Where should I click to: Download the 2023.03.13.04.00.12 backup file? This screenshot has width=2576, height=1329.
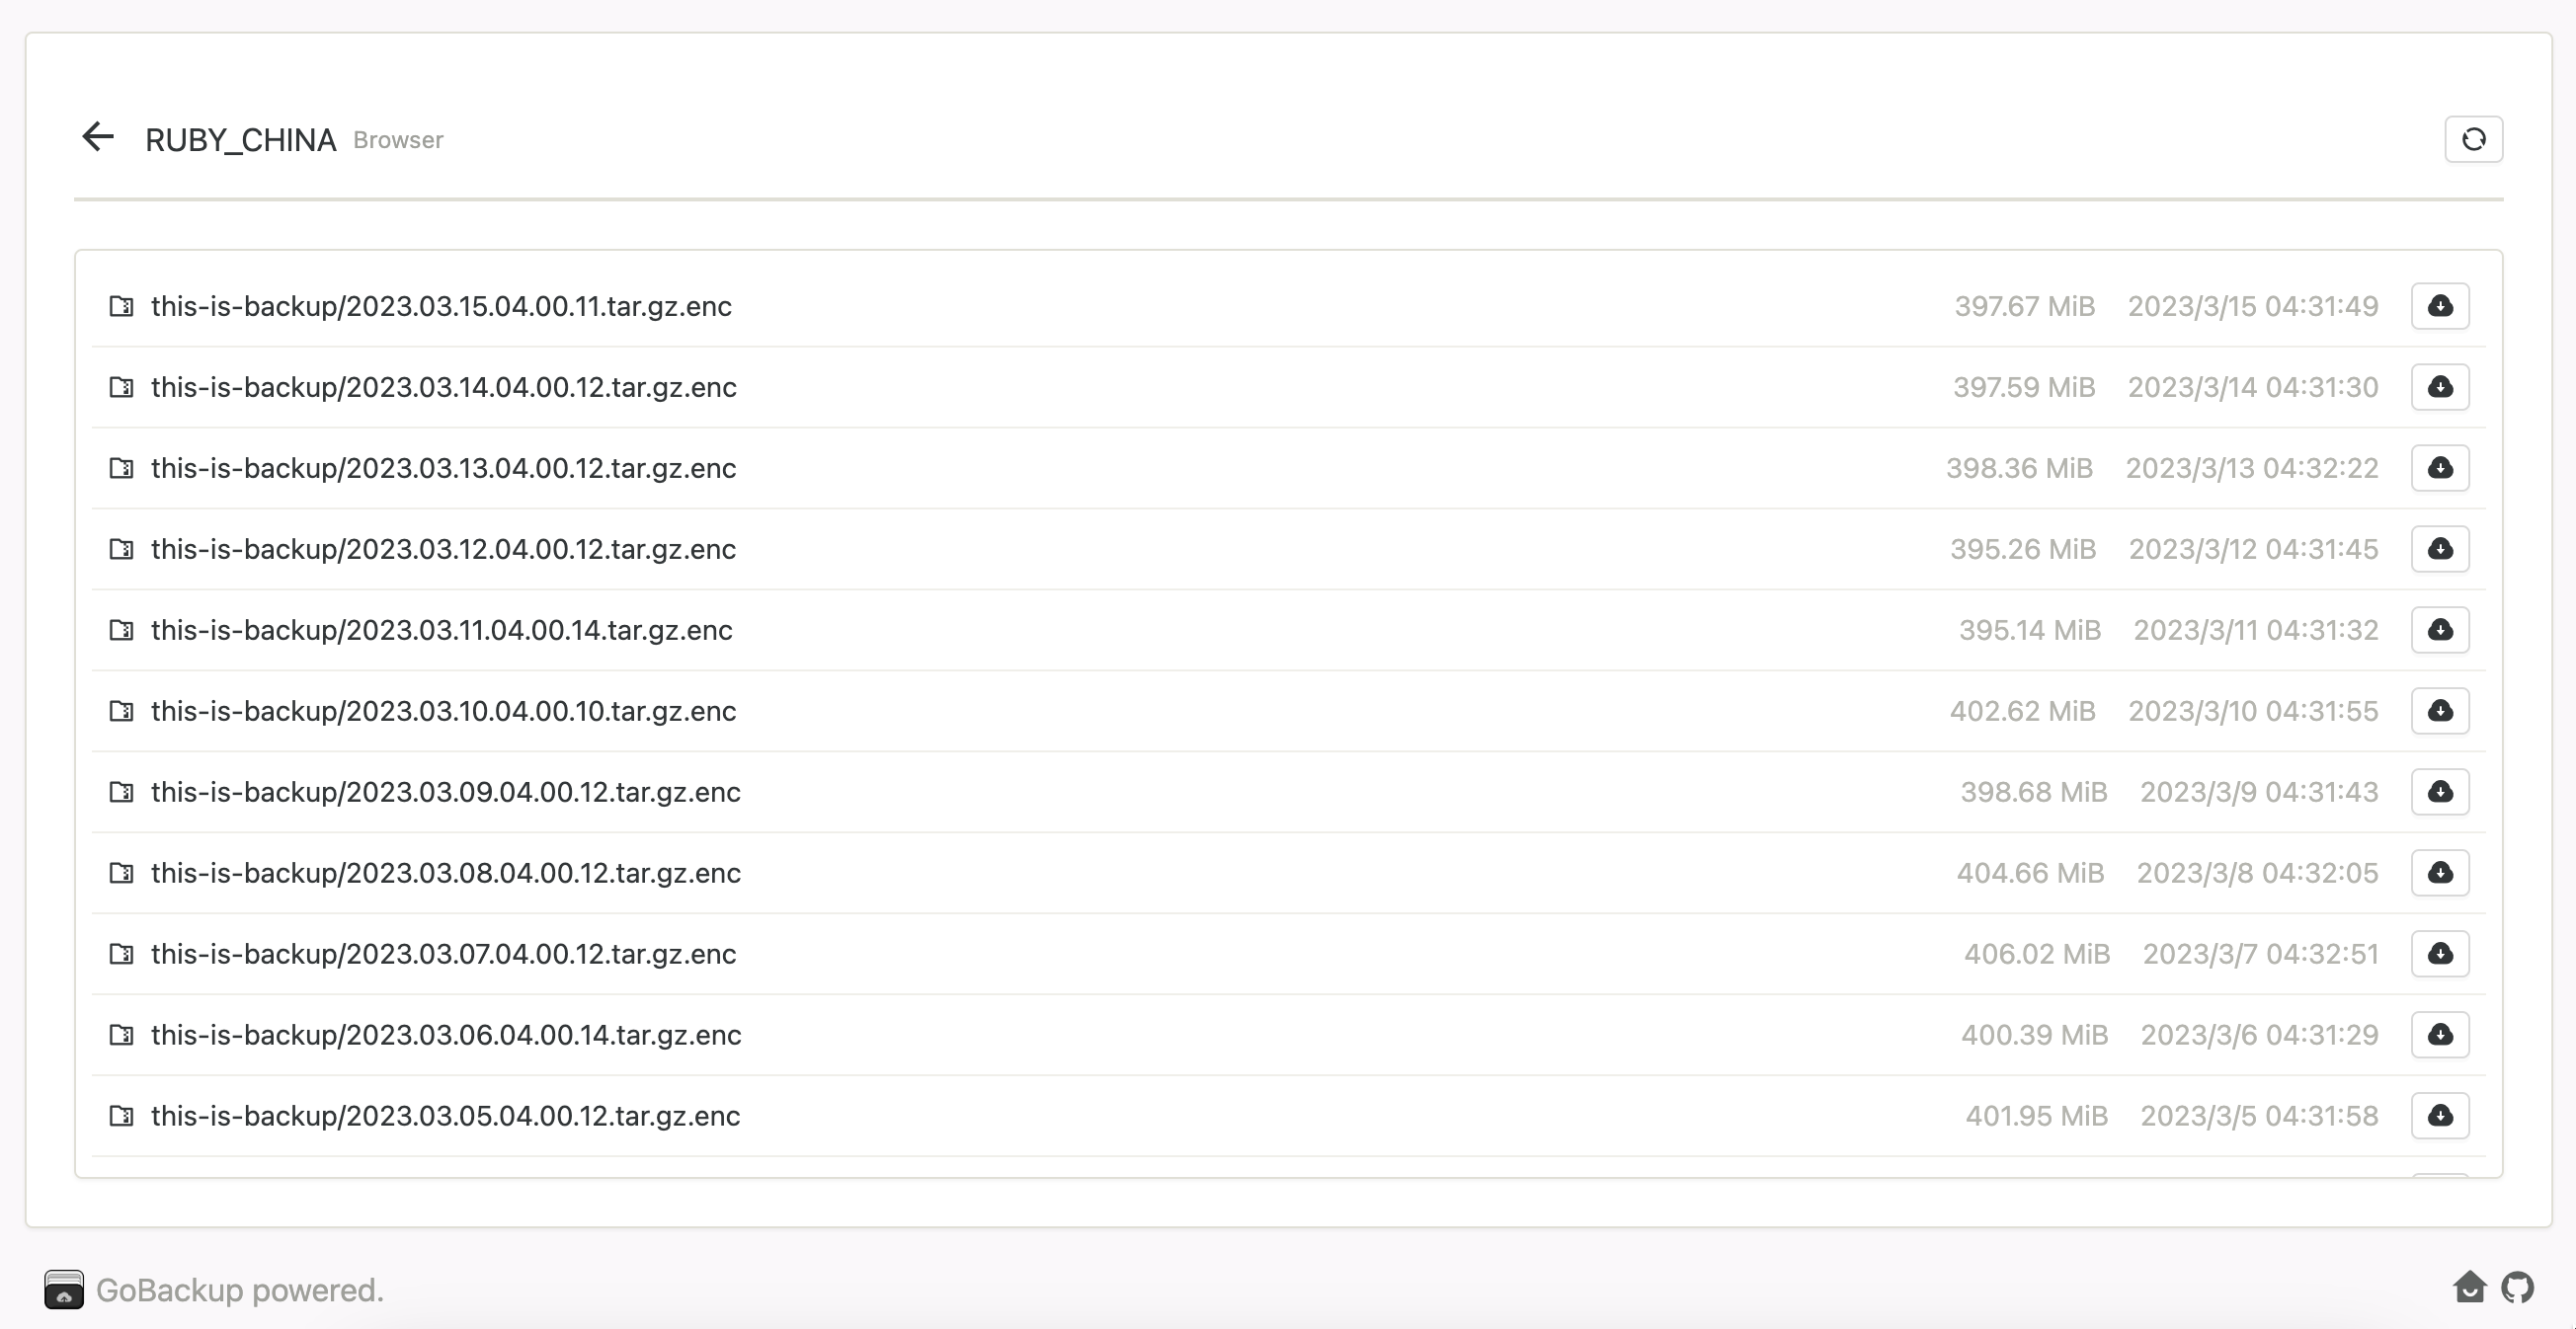click(2440, 468)
